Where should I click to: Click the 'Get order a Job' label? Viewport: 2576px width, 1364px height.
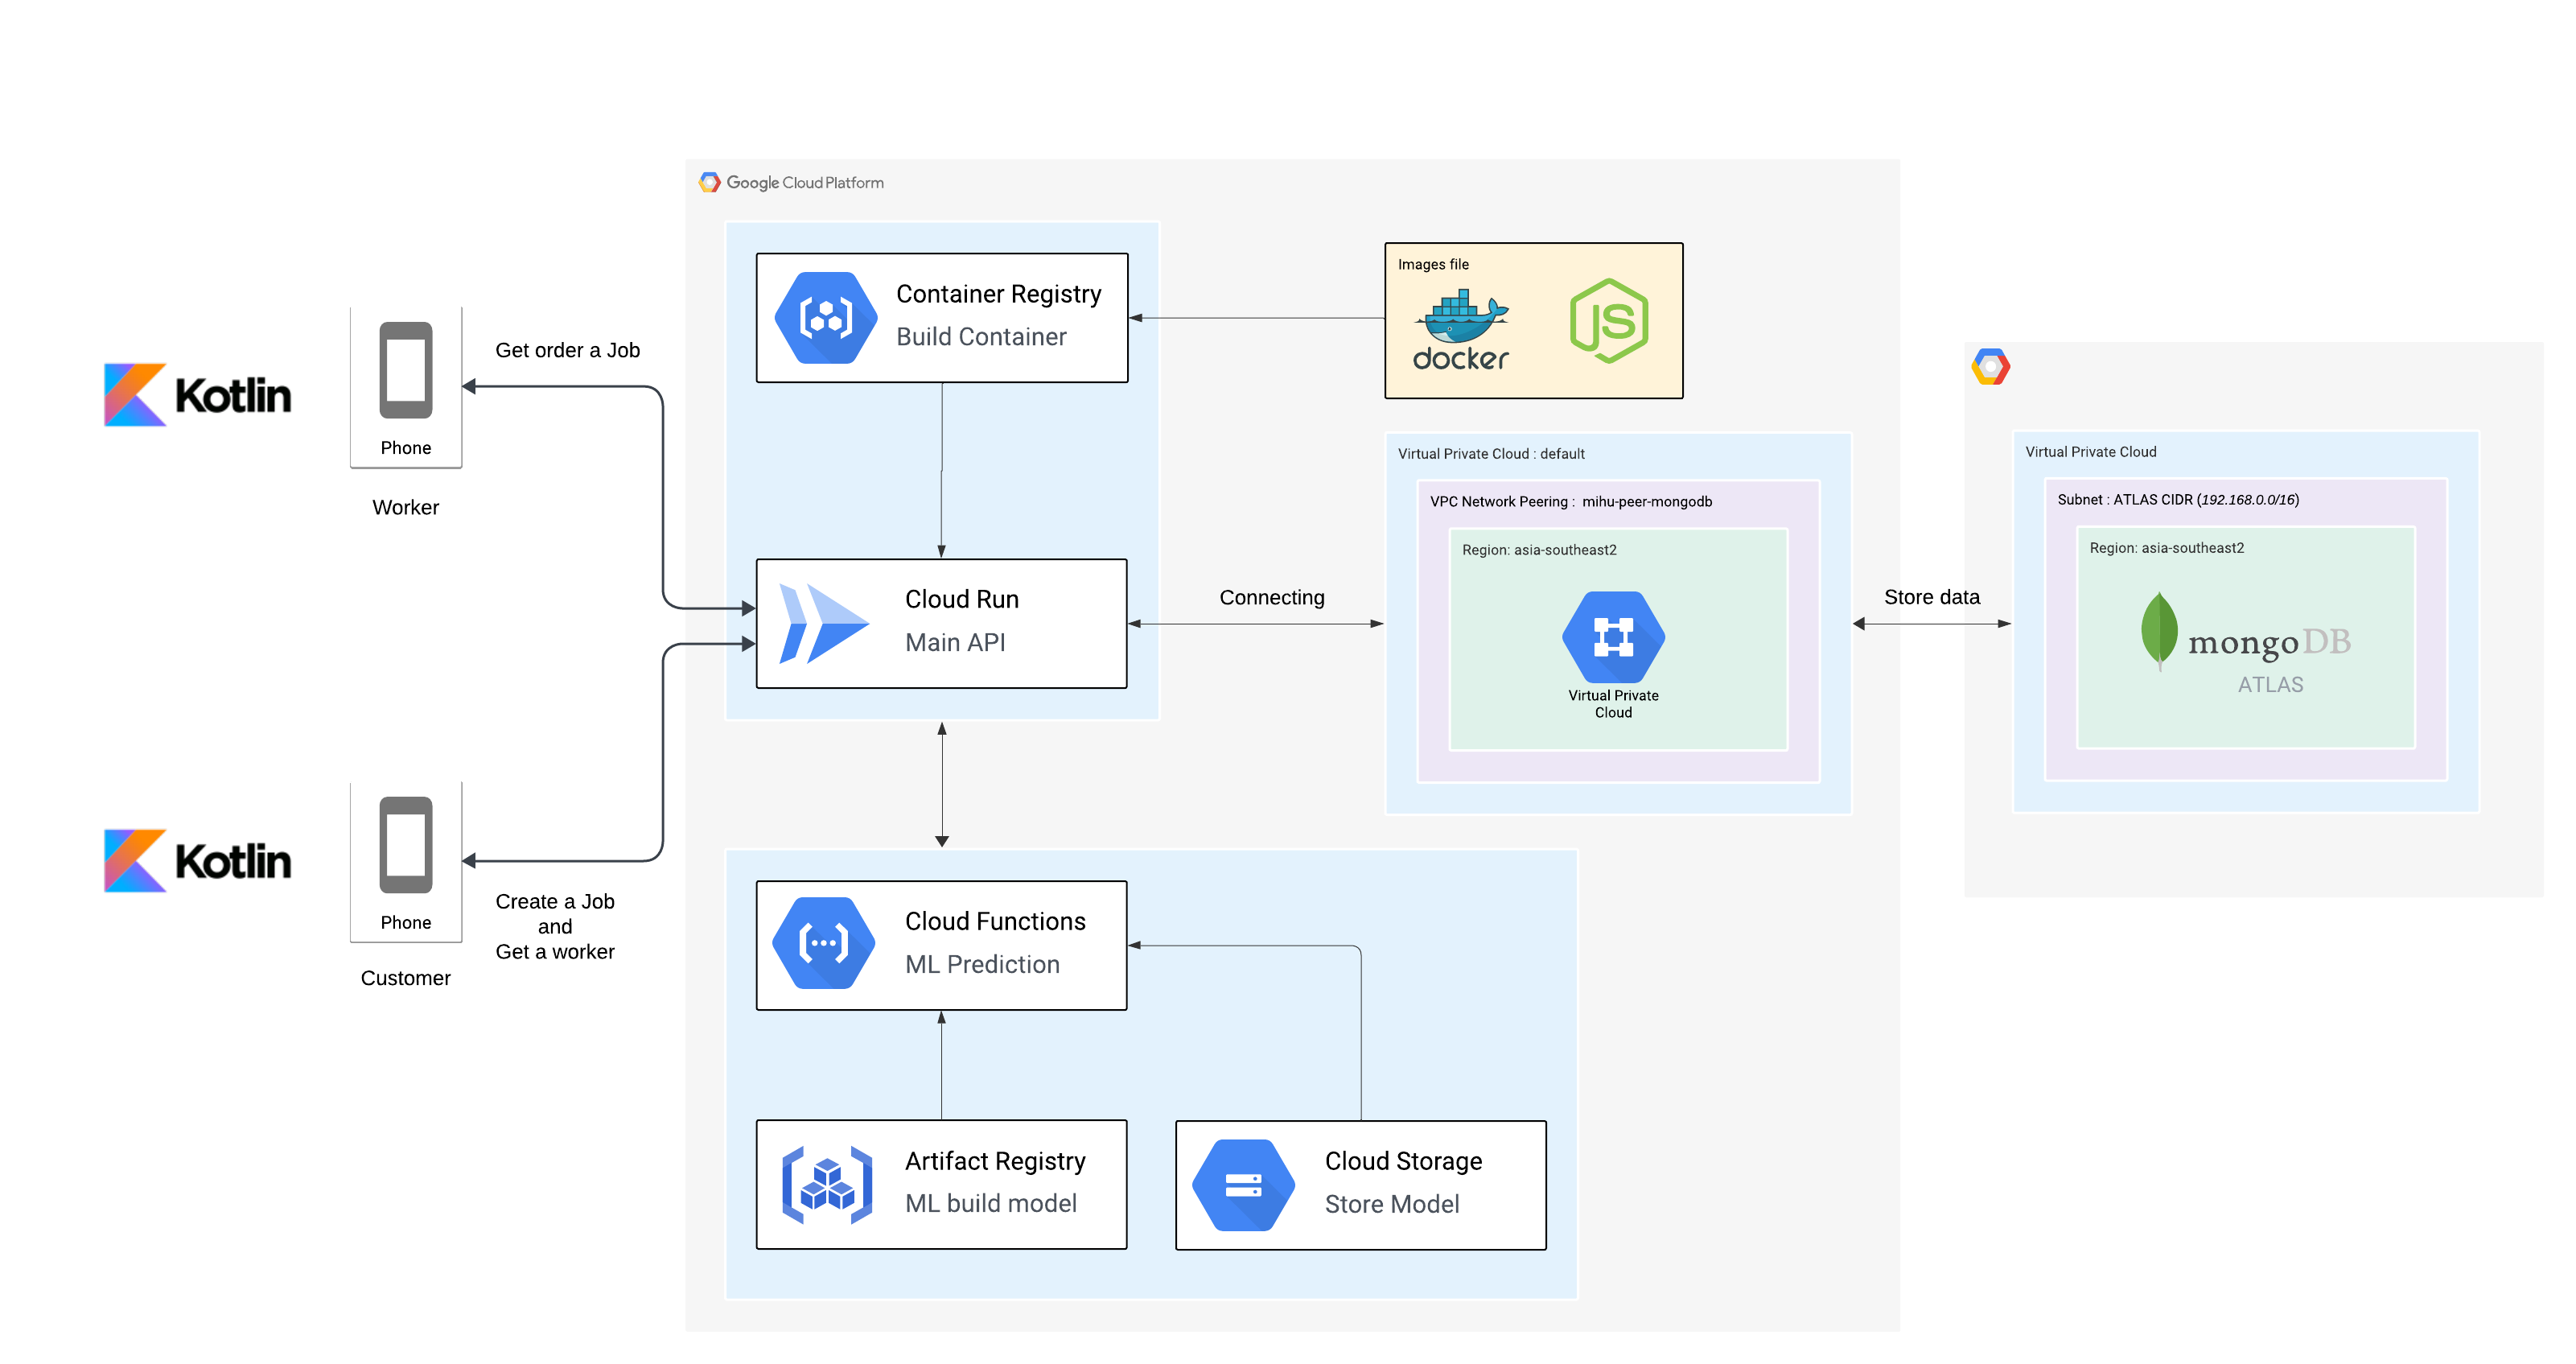click(x=567, y=350)
